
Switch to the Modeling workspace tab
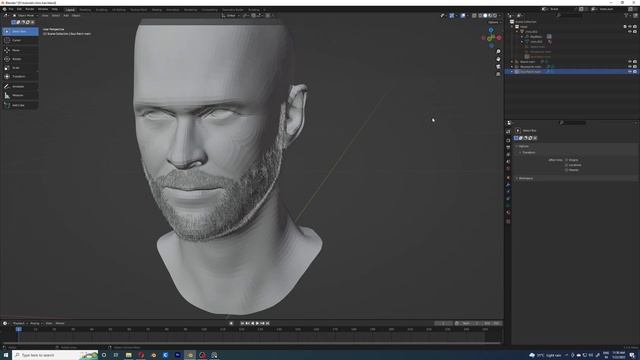[x=85, y=9]
